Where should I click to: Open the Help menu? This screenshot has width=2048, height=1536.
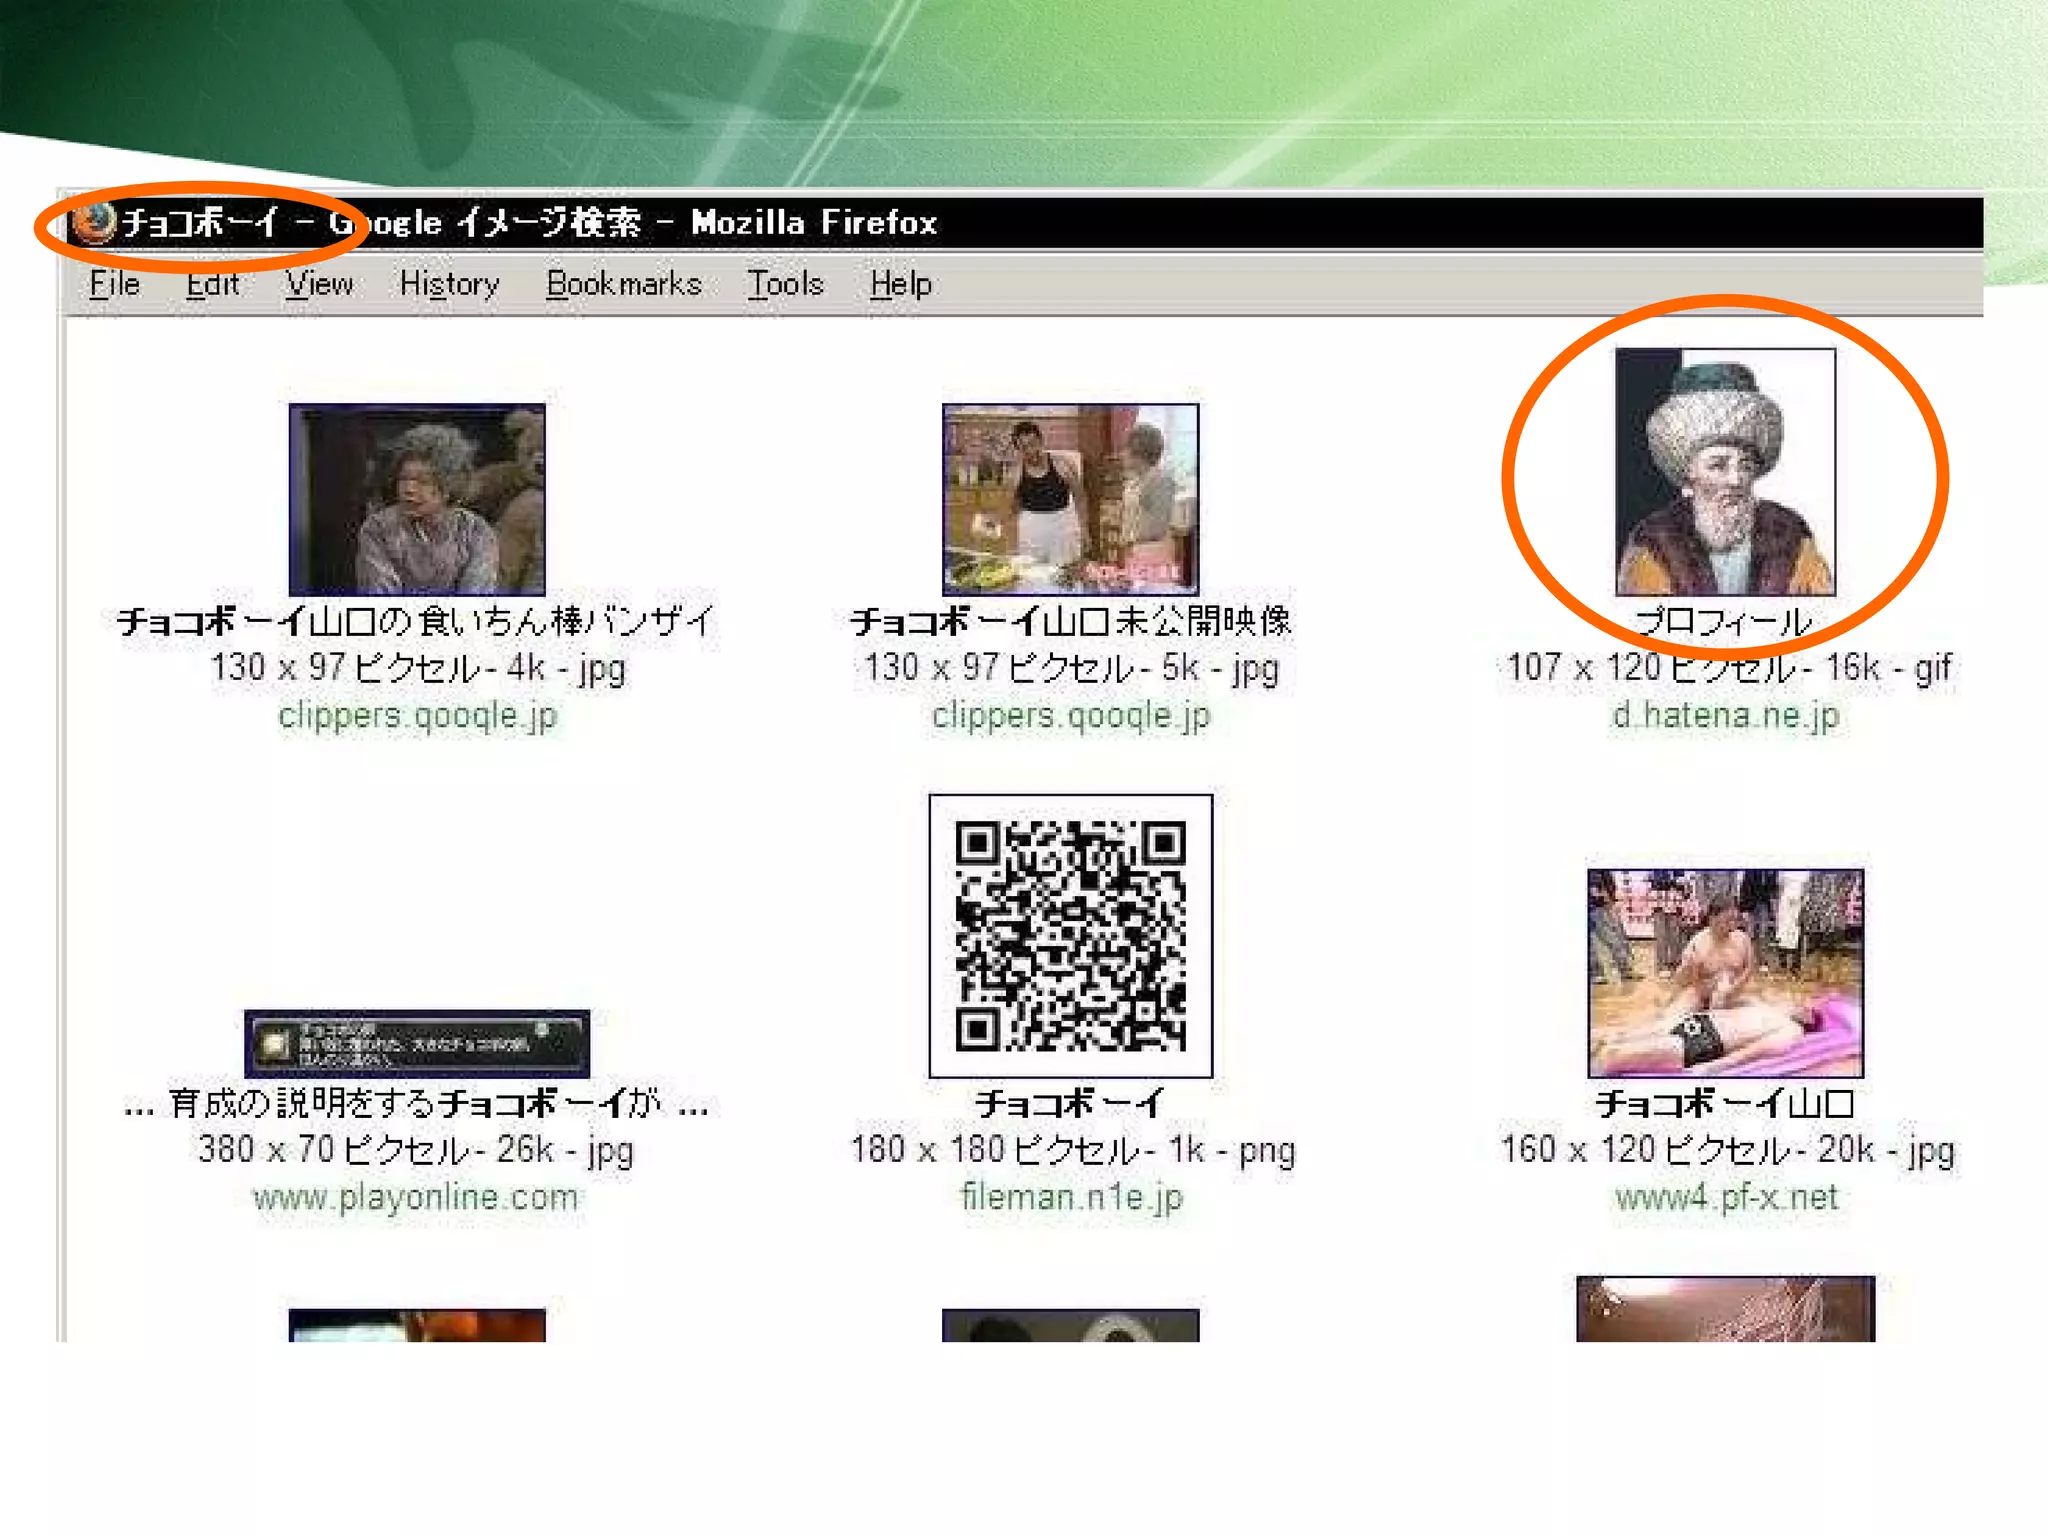coord(900,285)
